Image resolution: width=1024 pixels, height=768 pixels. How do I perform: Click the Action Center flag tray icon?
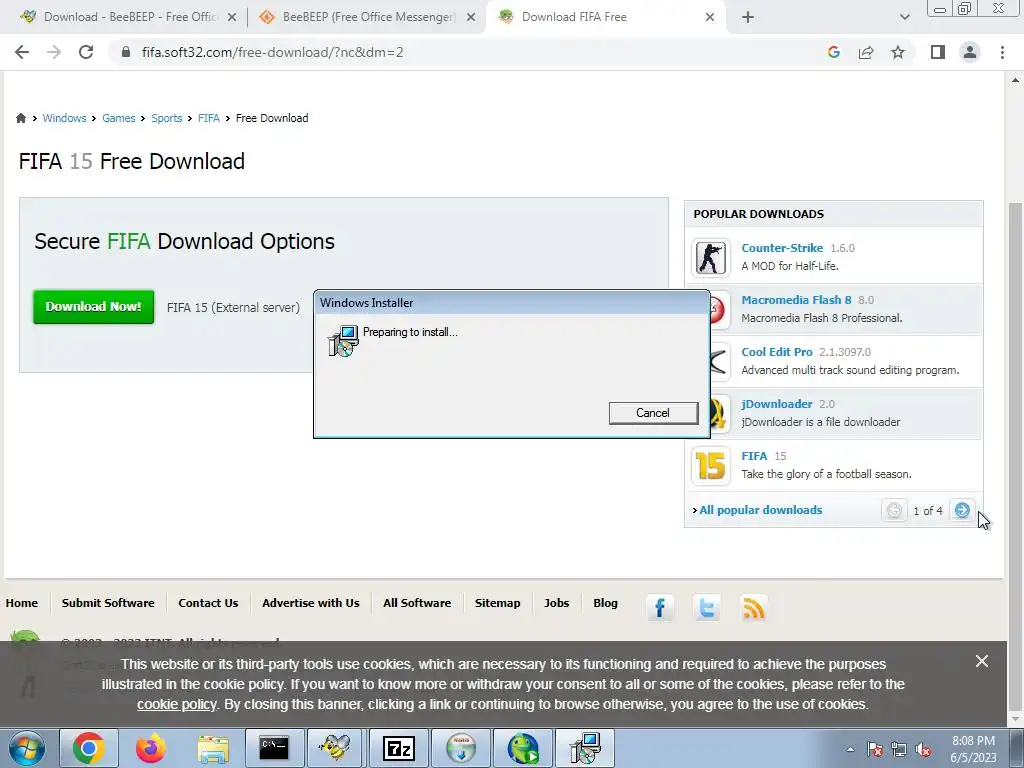coord(875,749)
